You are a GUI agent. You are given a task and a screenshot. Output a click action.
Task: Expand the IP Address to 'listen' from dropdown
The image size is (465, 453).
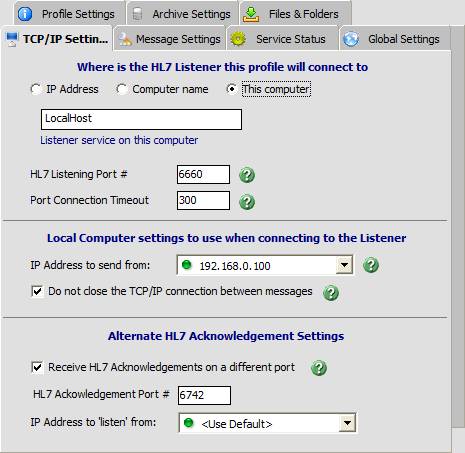tap(347, 423)
